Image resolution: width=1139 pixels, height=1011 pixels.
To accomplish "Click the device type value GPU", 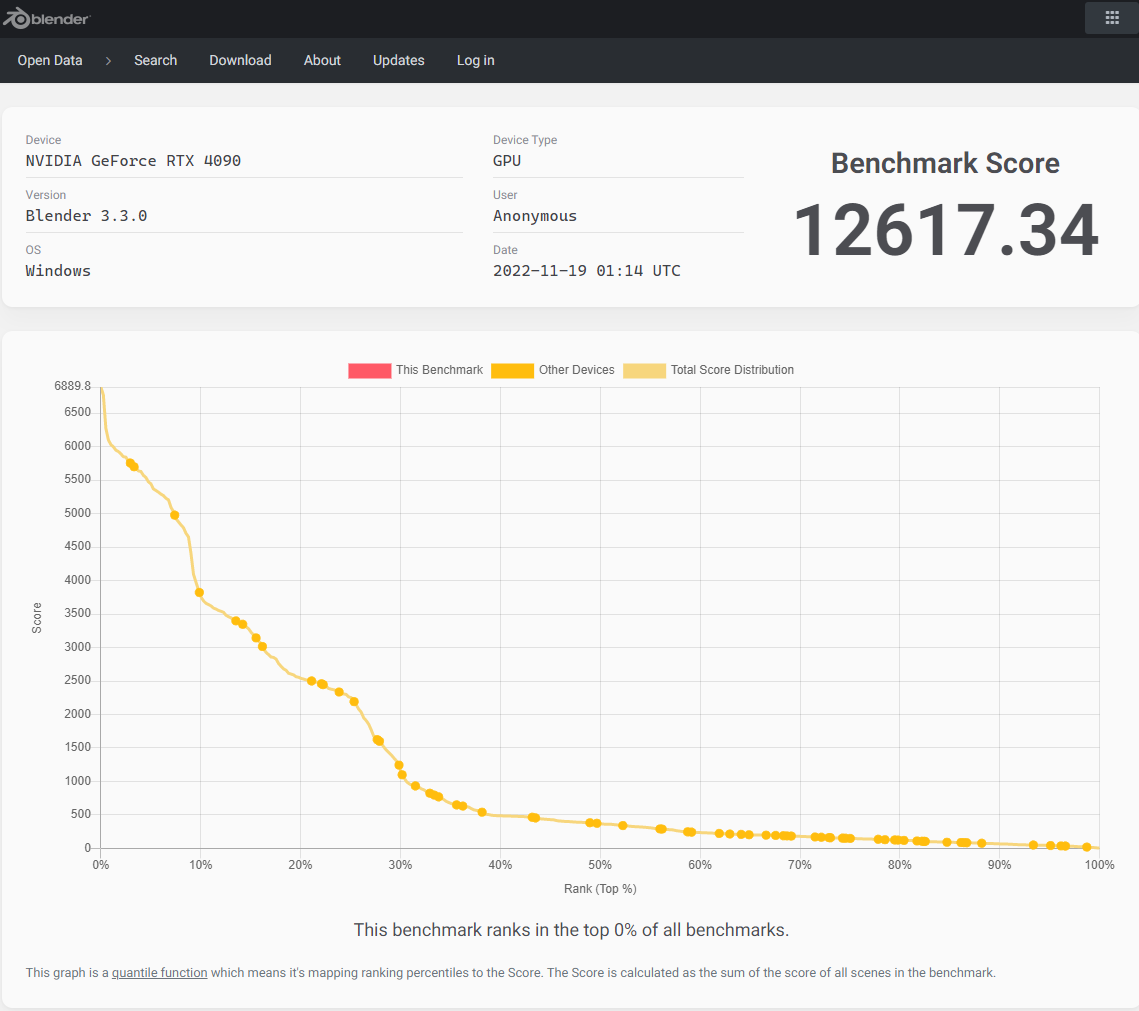I will coord(507,161).
